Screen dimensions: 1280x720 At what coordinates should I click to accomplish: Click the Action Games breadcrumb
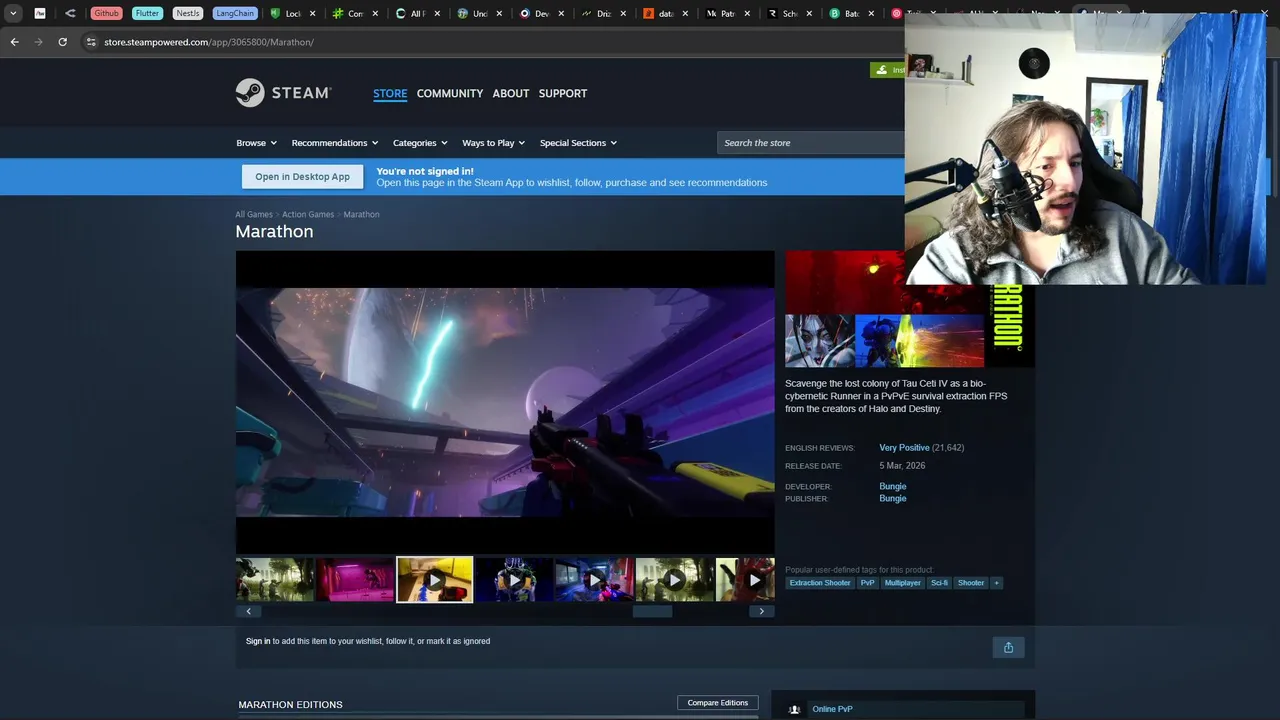tap(308, 214)
